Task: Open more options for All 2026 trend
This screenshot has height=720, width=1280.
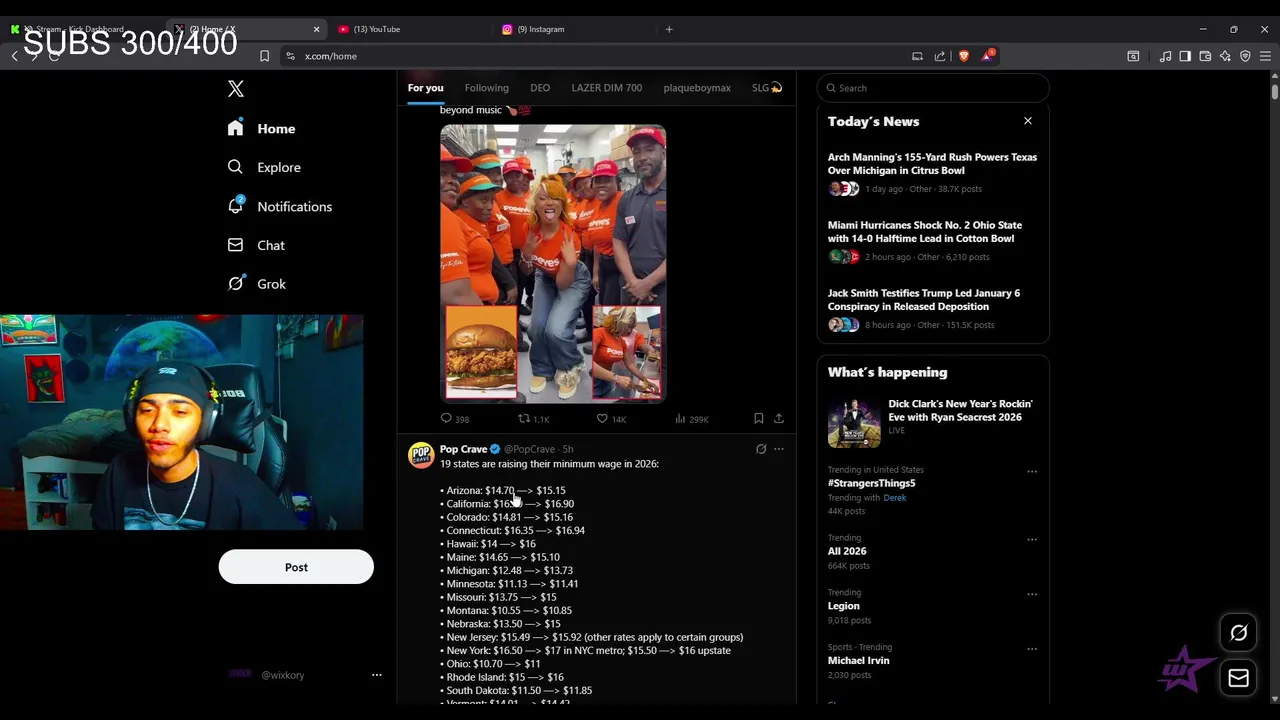Action: coord(1032,540)
